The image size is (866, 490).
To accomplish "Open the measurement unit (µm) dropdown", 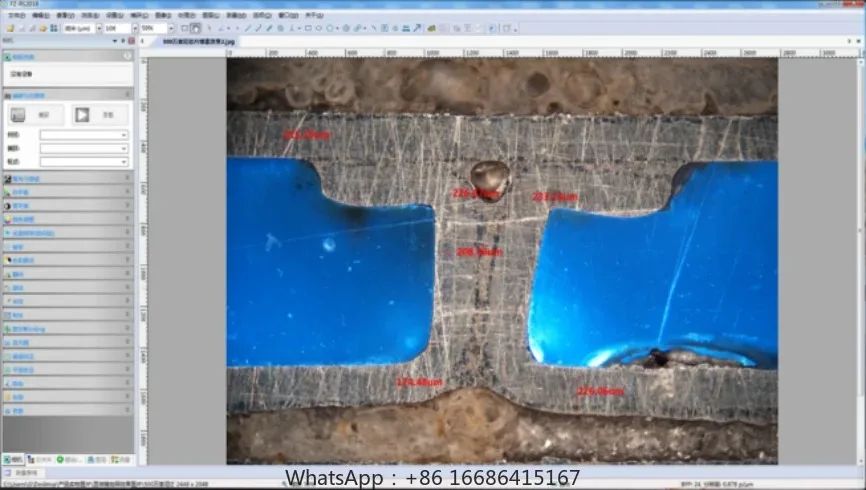I will (97, 28).
